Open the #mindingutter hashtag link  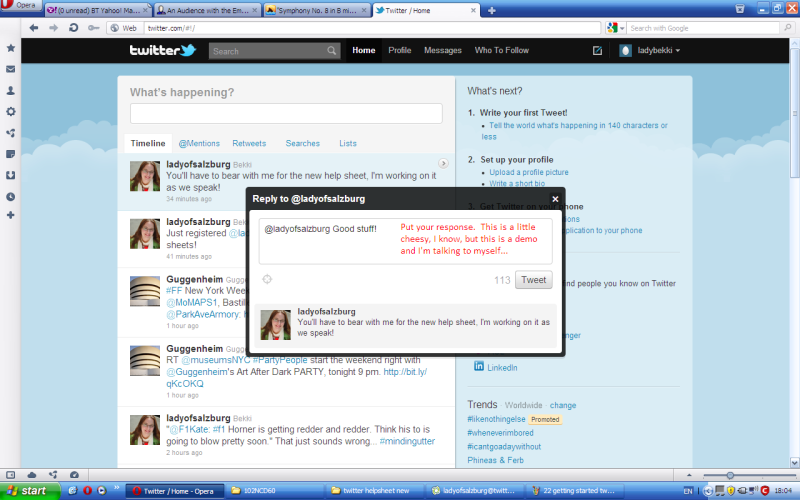pyautogui.click(x=407, y=441)
